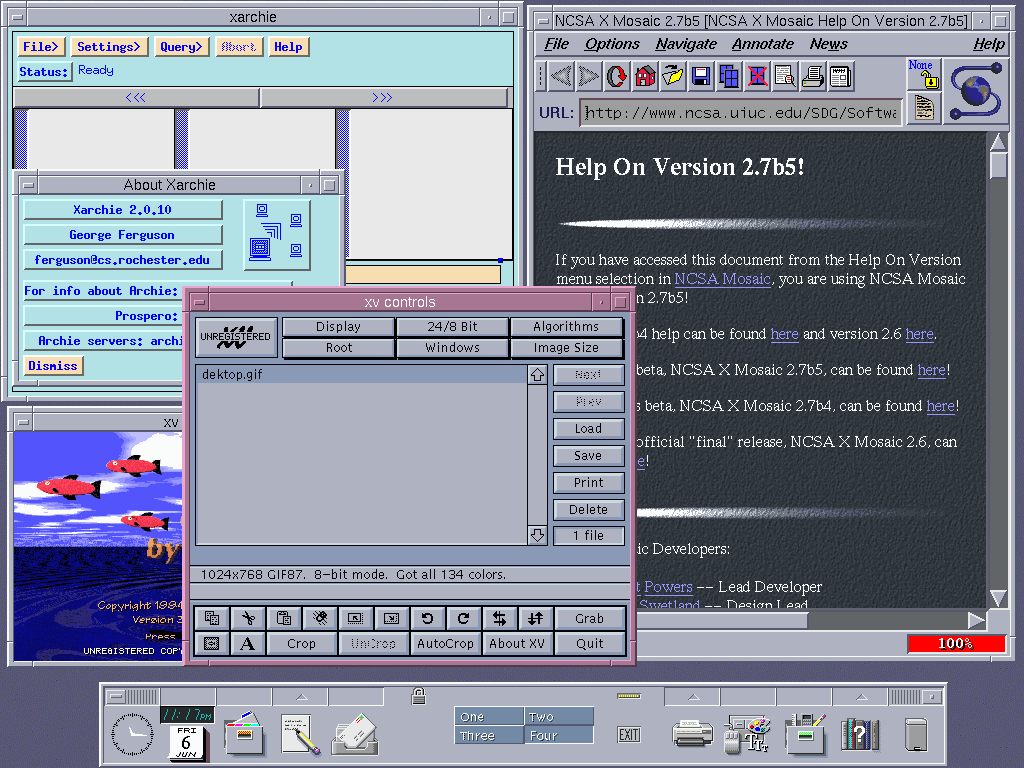Open Mosaic Navigate menu
The height and width of the screenshot is (768, 1024).
coord(686,44)
